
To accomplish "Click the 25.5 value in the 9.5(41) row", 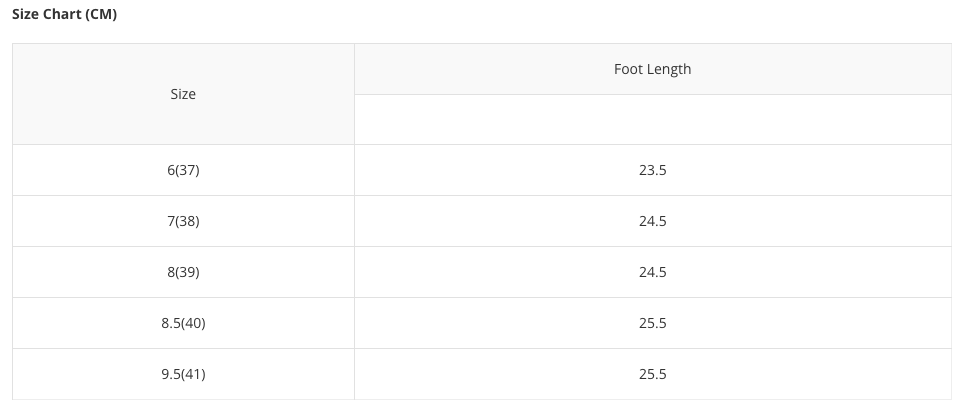I will click(652, 374).
